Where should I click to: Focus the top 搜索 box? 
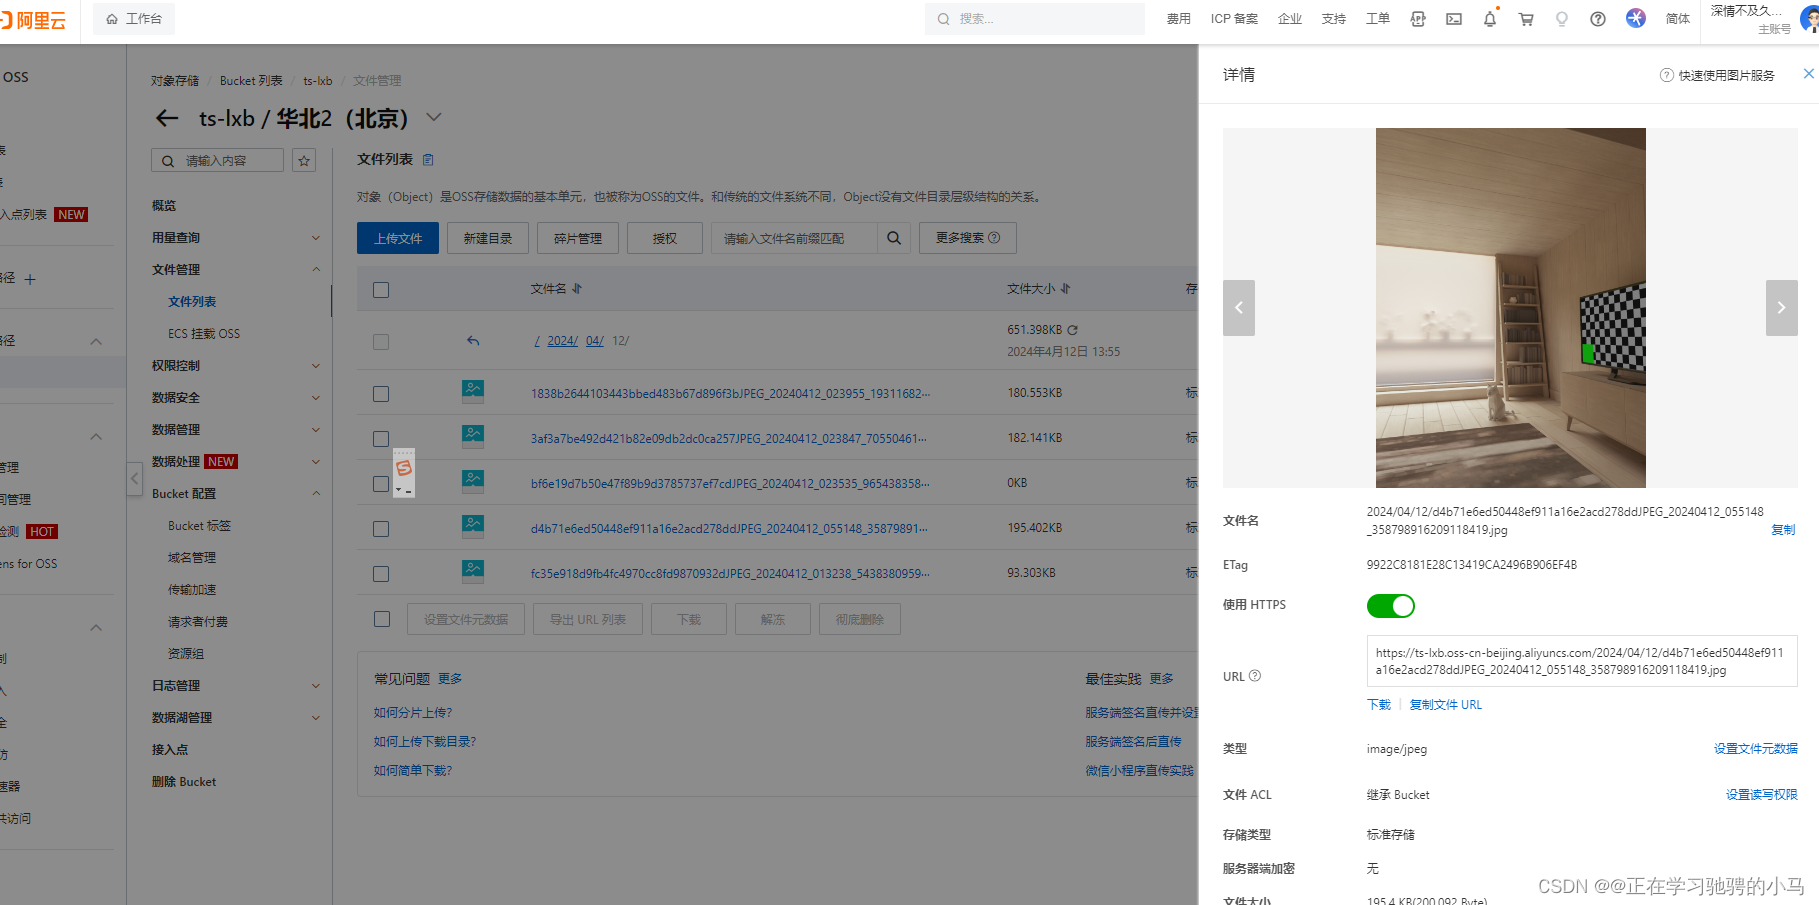[x=1035, y=19]
